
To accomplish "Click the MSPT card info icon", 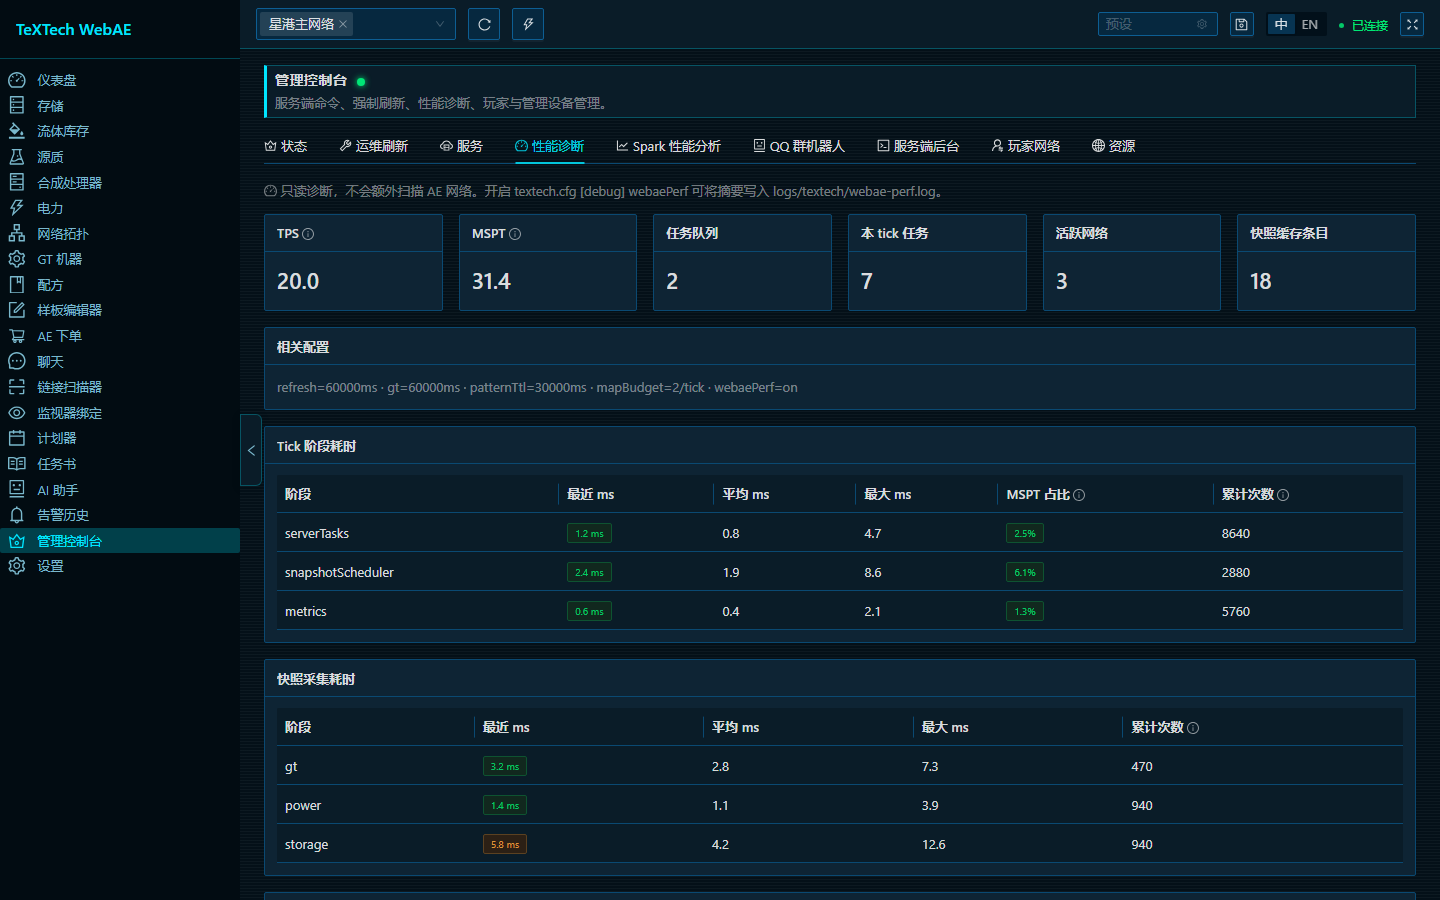I will [515, 234].
